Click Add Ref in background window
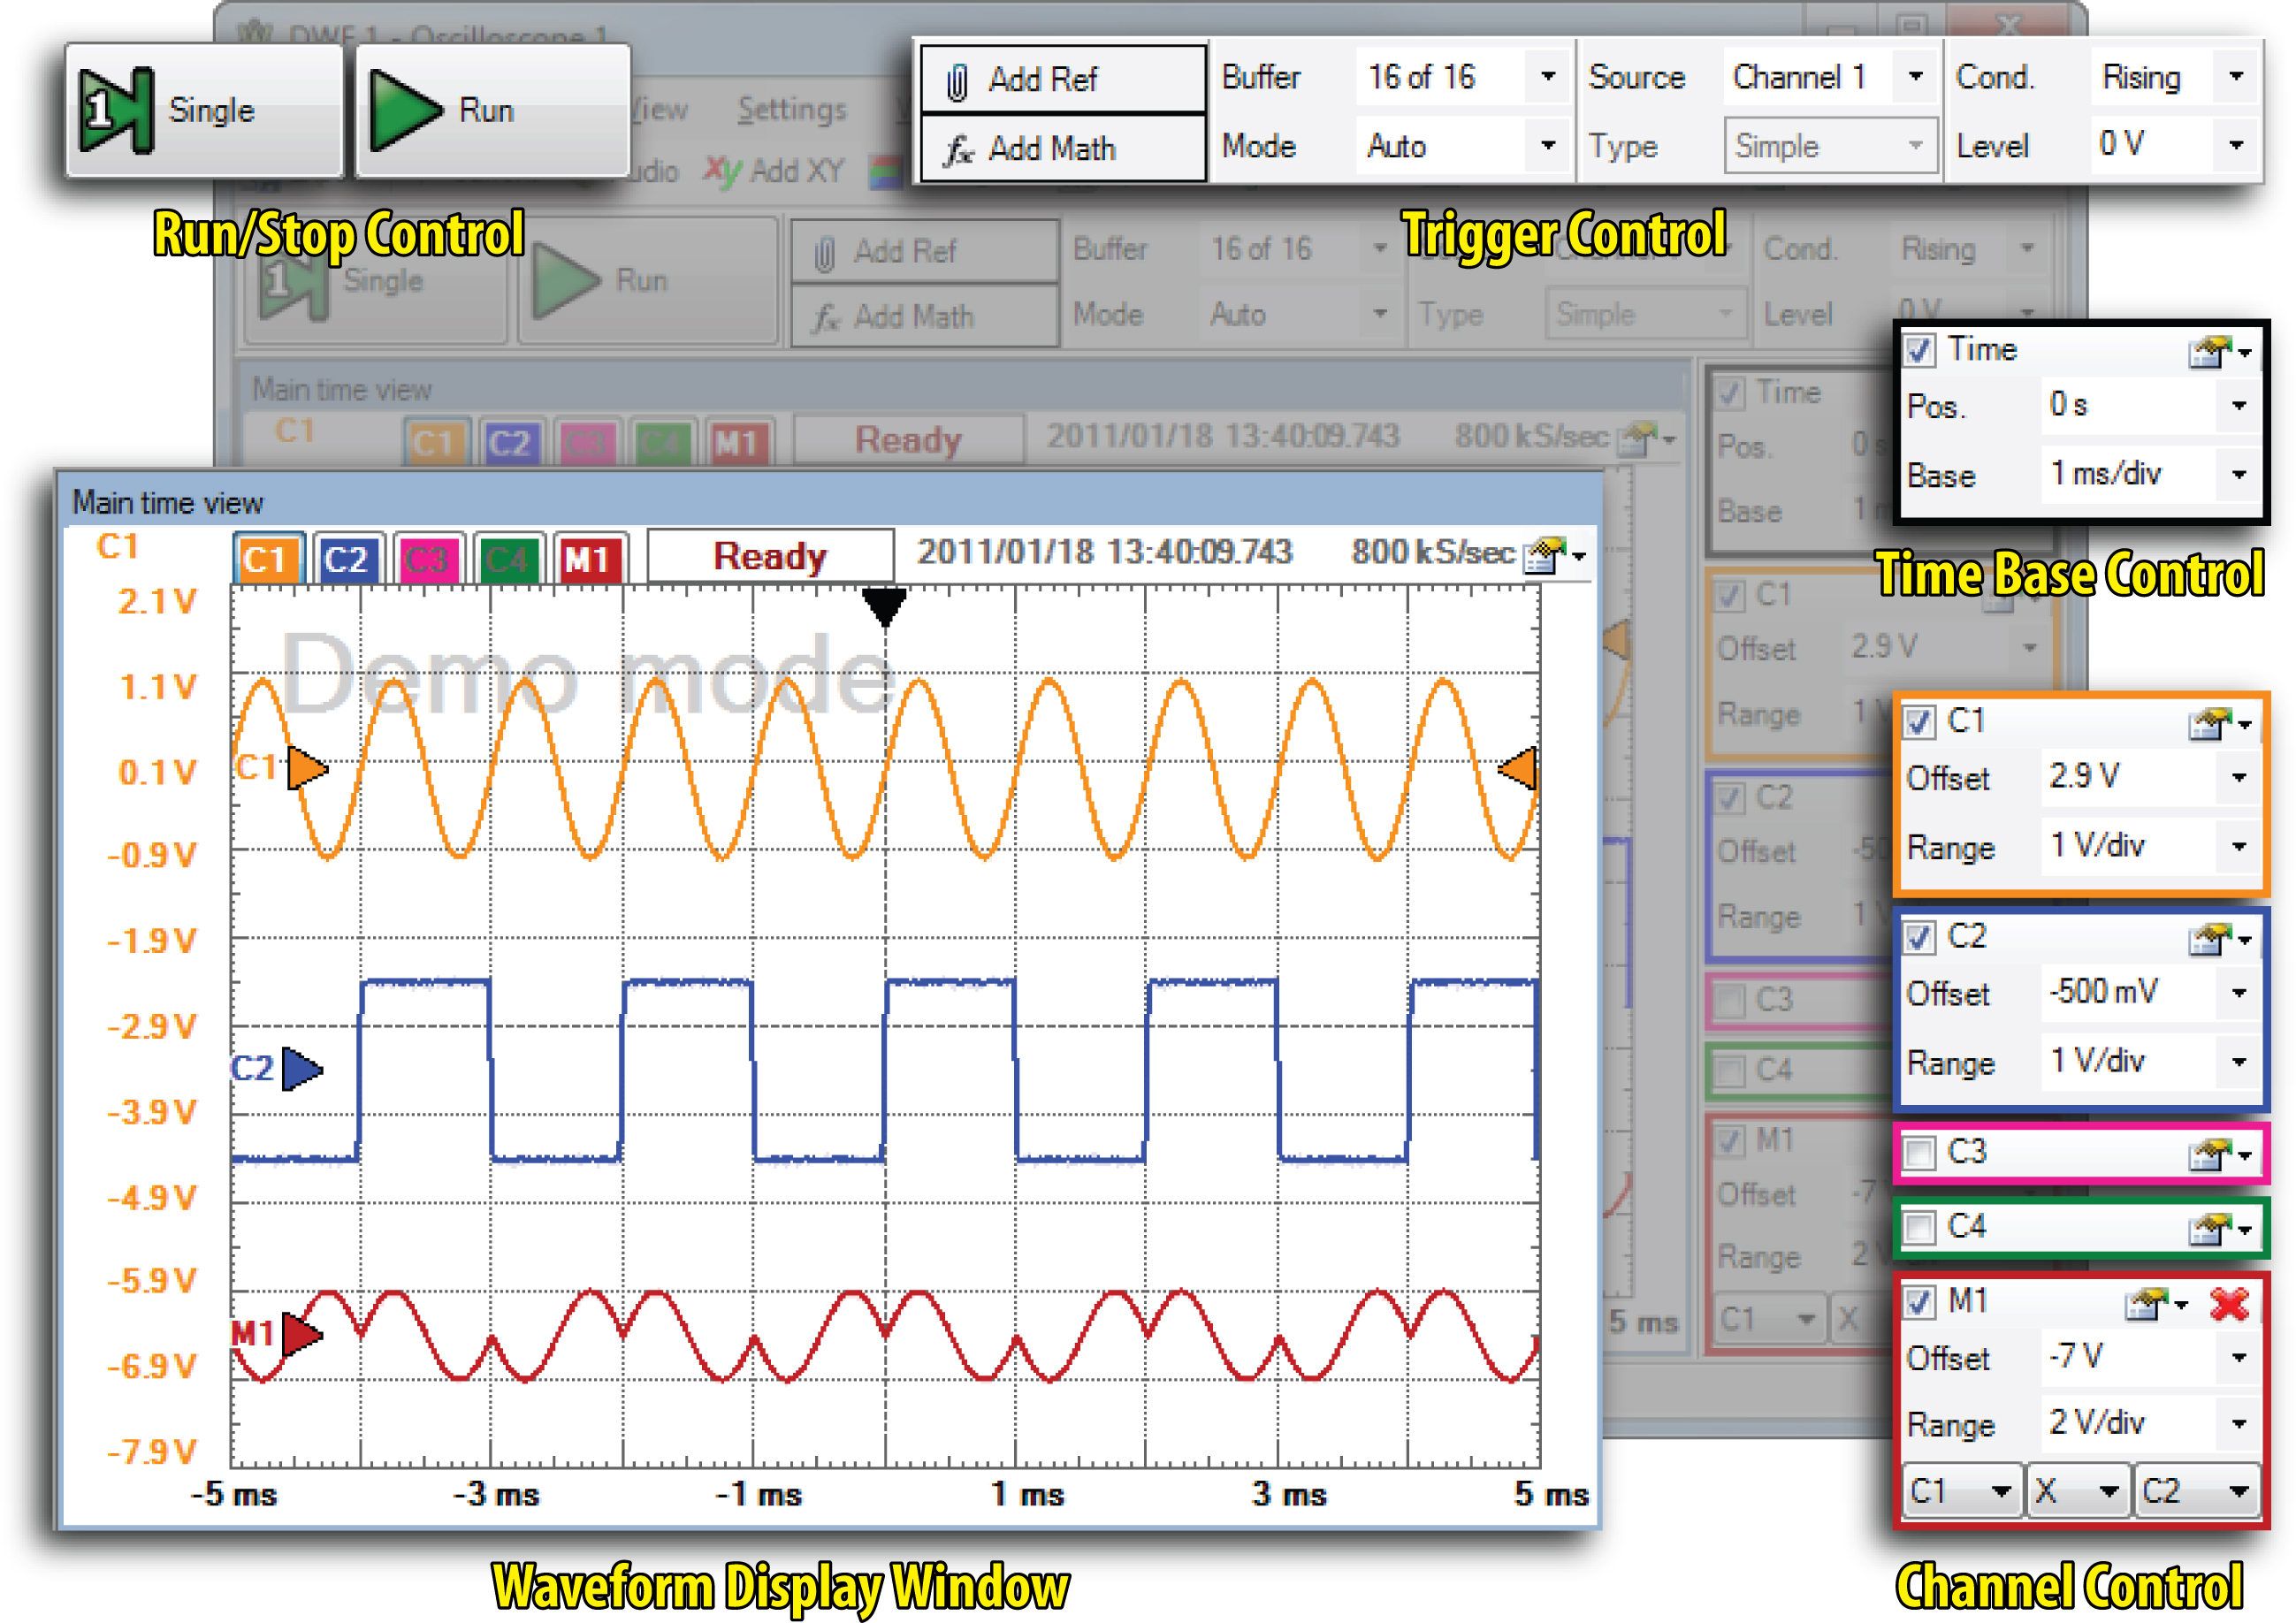Viewport: 2296px width, 1623px height. point(925,252)
